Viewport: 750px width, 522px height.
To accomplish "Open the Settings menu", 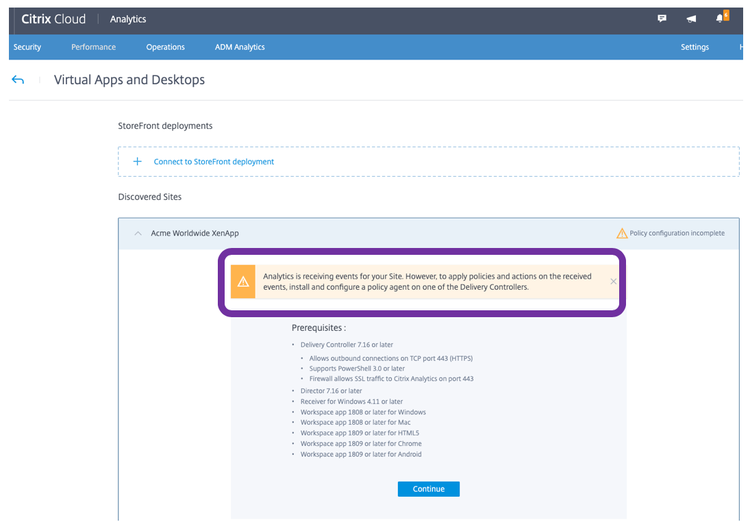I will point(695,47).
